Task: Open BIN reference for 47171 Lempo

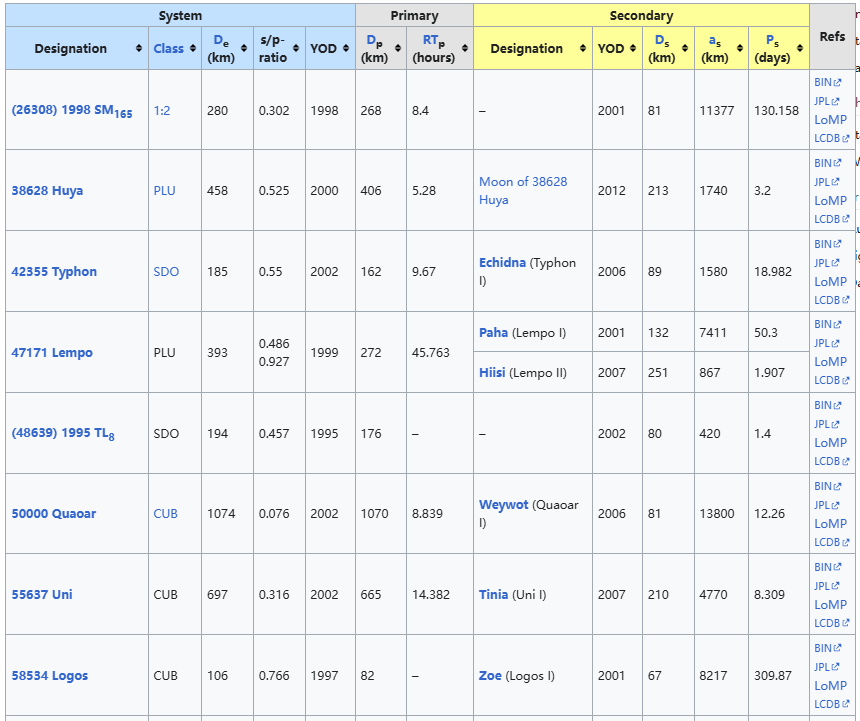Action: coord(825,324)
